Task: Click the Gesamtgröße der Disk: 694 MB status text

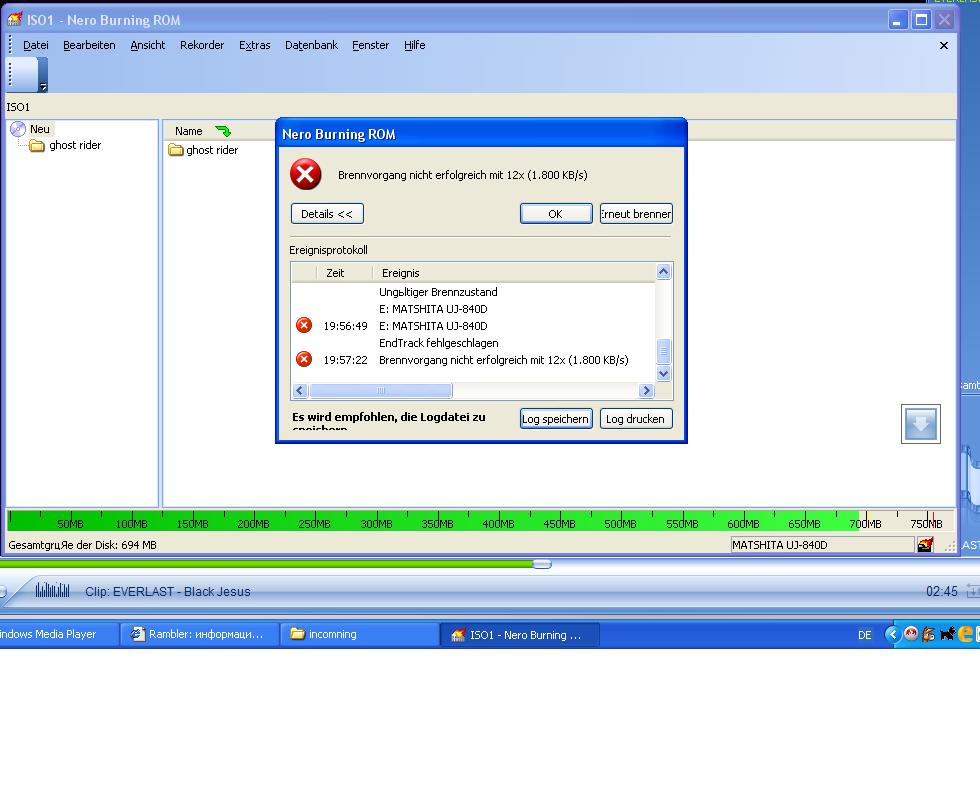Action: (82, 545)
